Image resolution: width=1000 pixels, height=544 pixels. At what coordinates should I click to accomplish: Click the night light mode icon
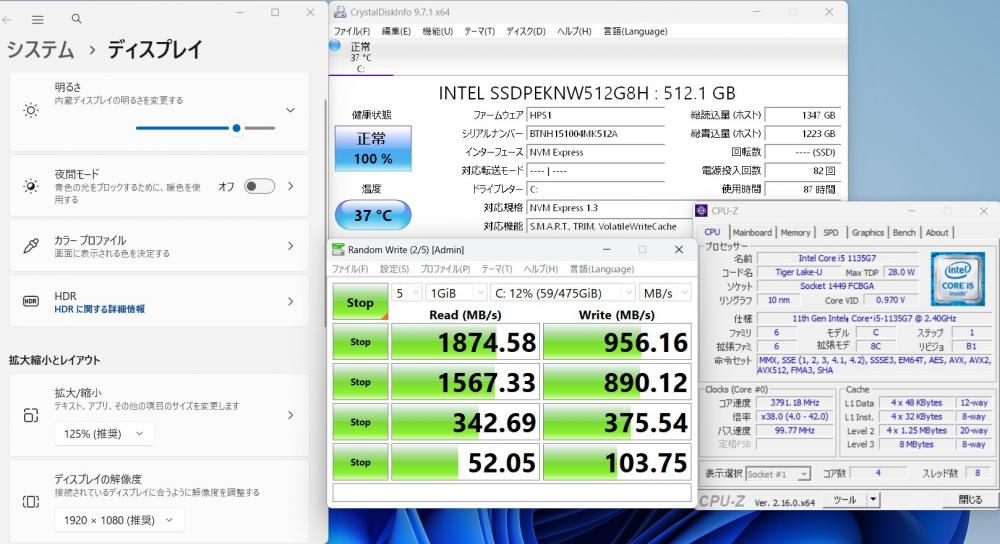click(31, 186)
